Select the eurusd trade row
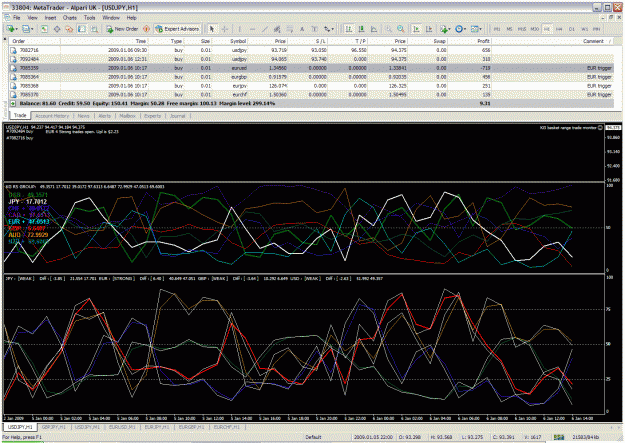This screenshot has width=625, height=443. click(x=311, y=68)
